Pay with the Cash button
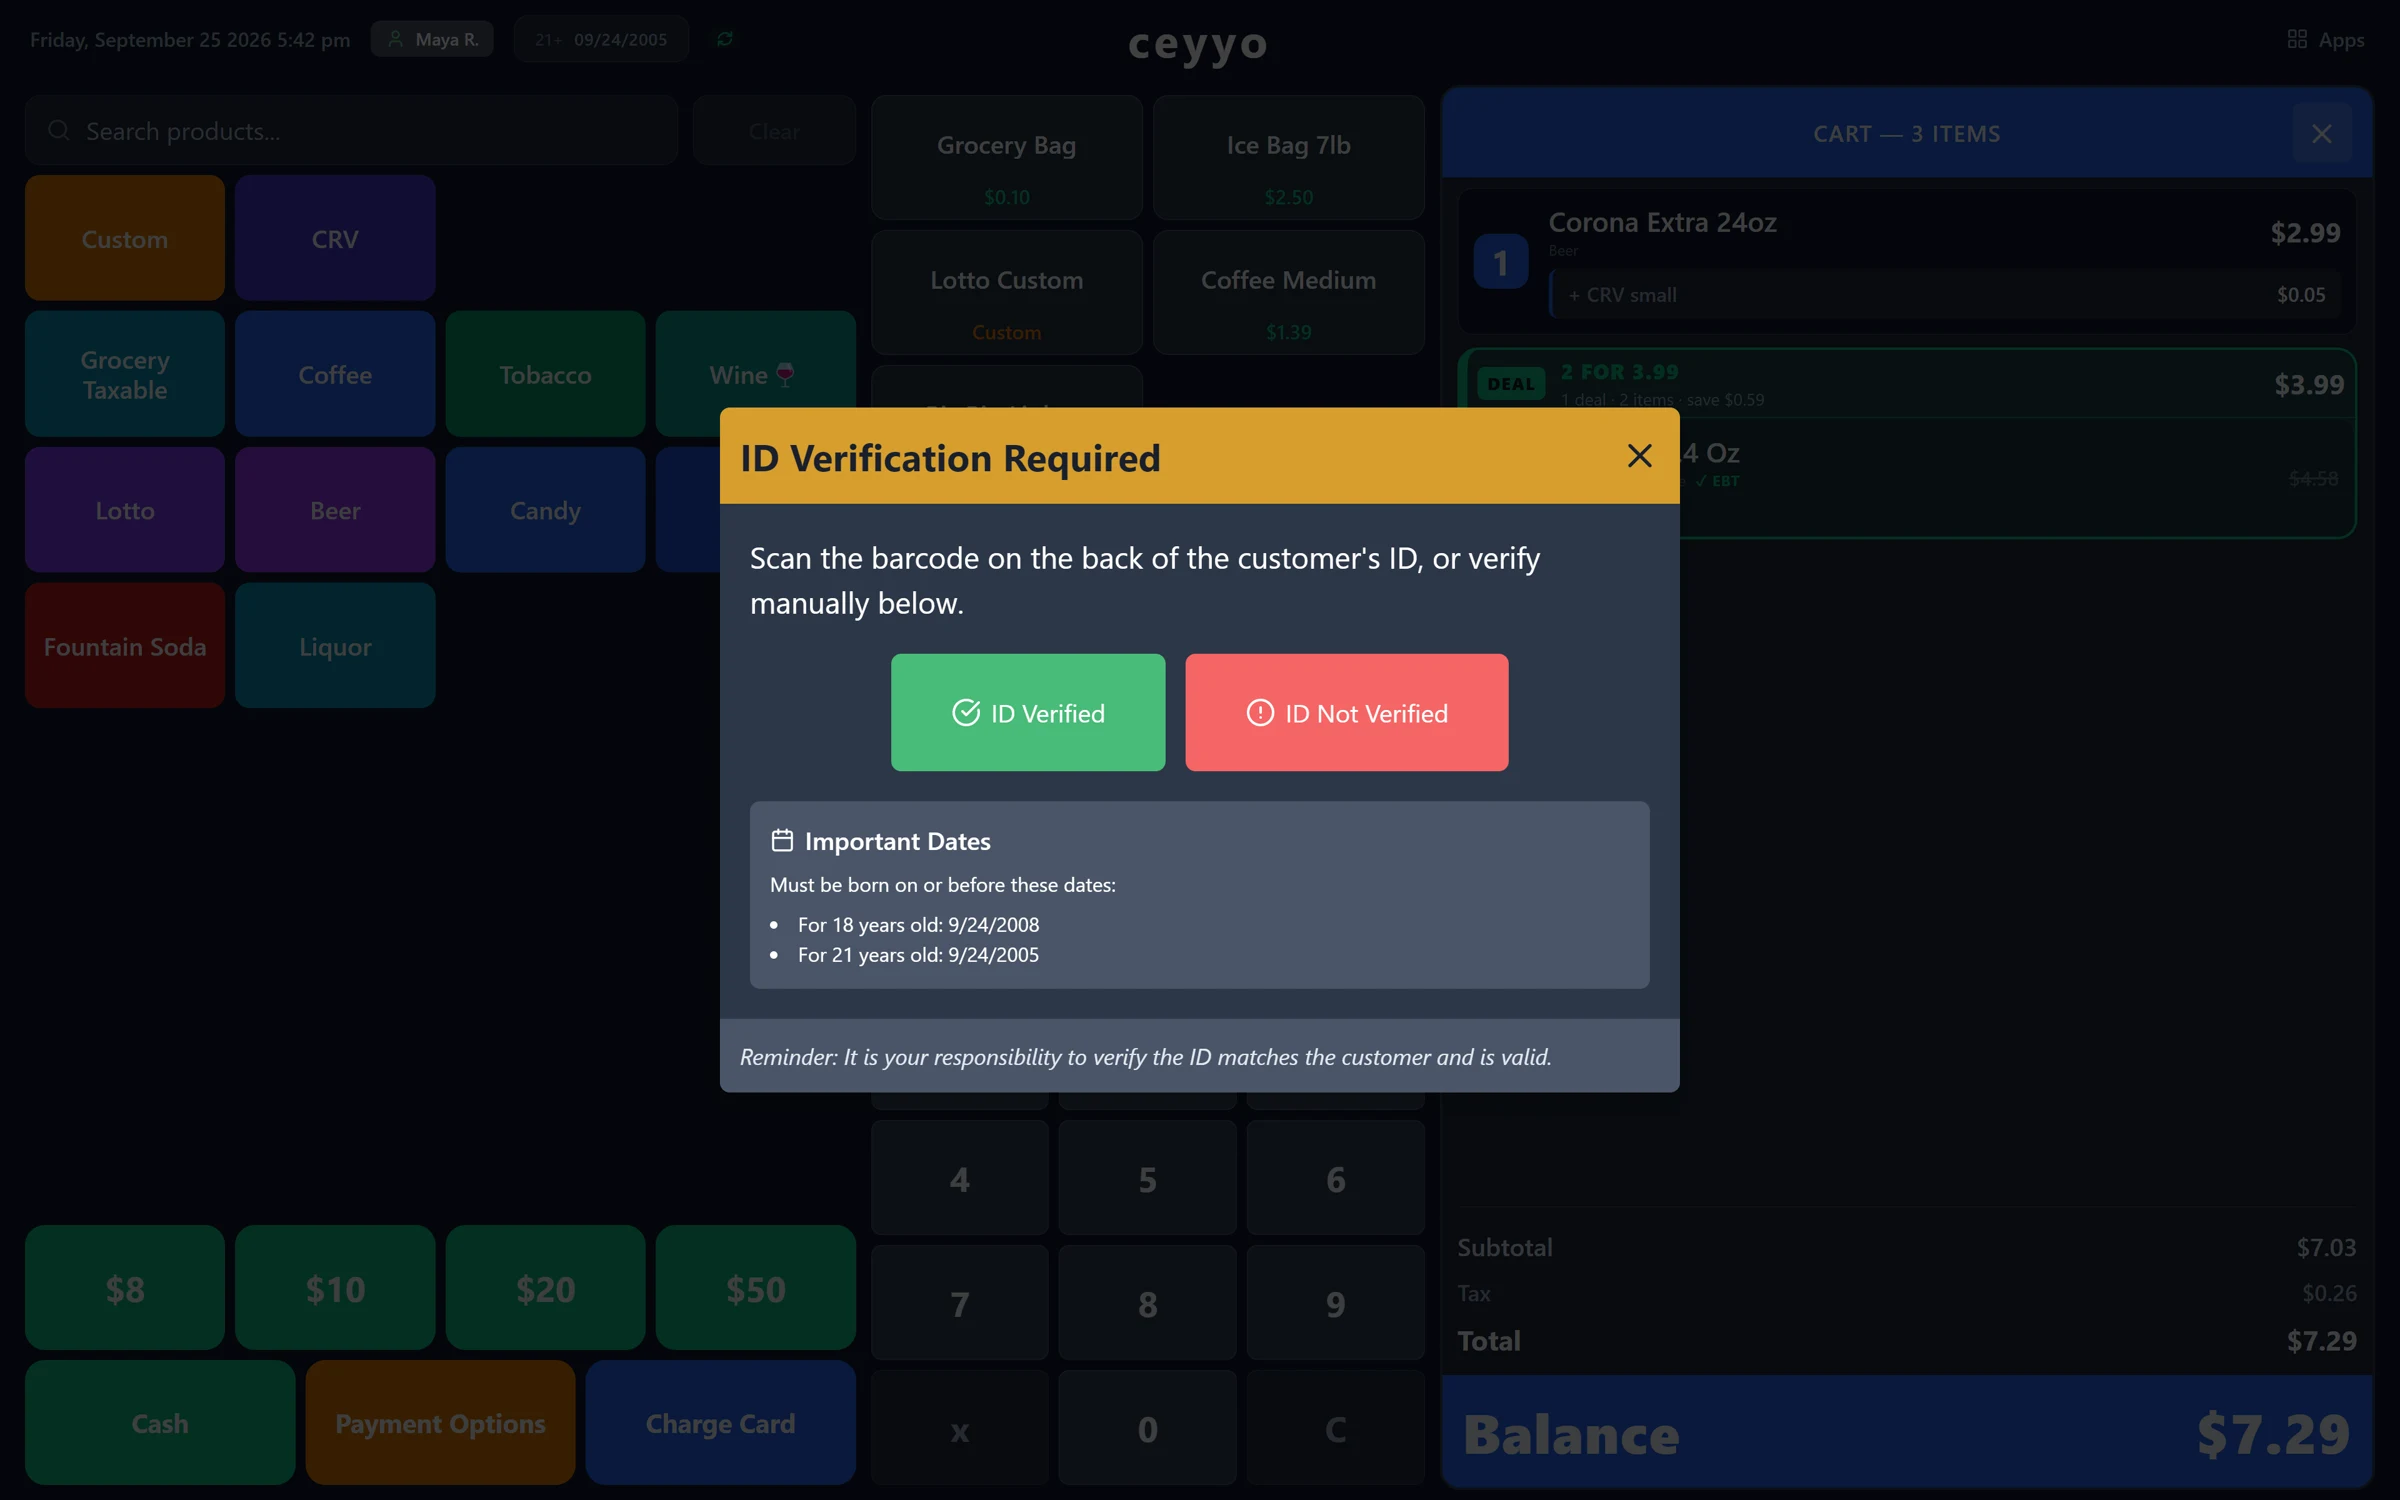This screenshot has height=1500, width=2400. click(x=160, y=1422)
